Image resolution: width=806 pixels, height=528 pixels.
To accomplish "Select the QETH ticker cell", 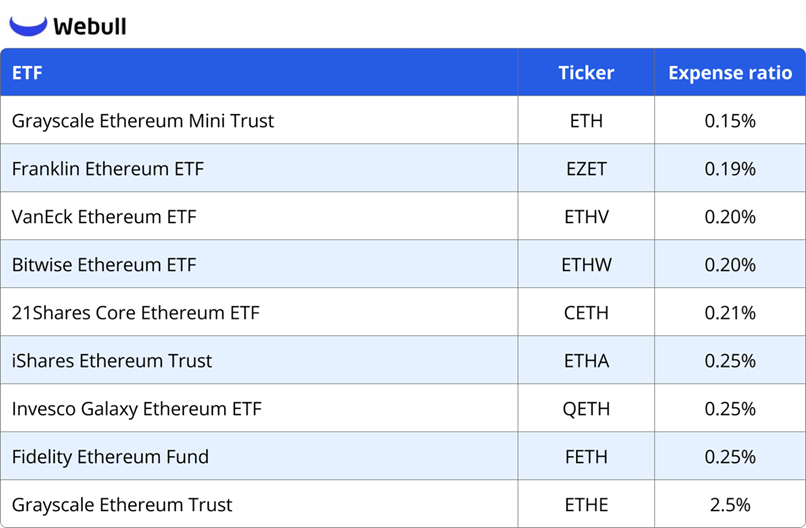I will click(586, 409).
